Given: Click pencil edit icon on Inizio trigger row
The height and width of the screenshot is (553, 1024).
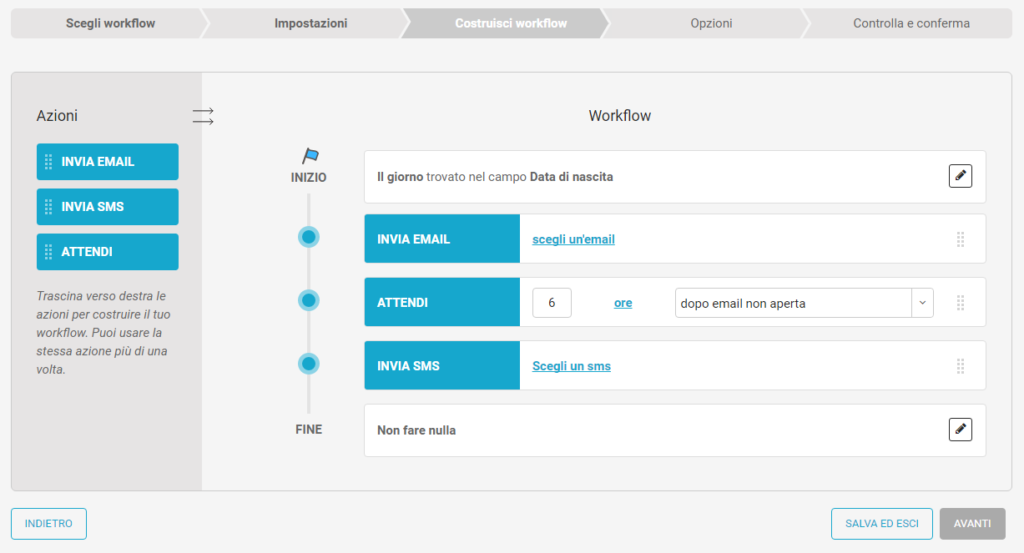Looking at the screenshot, I should click(x=960, y=176).
